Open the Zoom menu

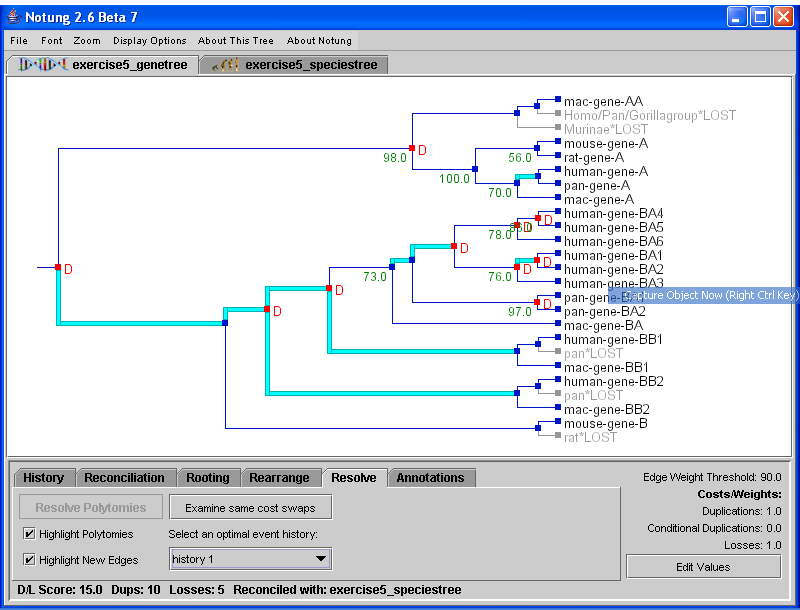click(87, 41)
